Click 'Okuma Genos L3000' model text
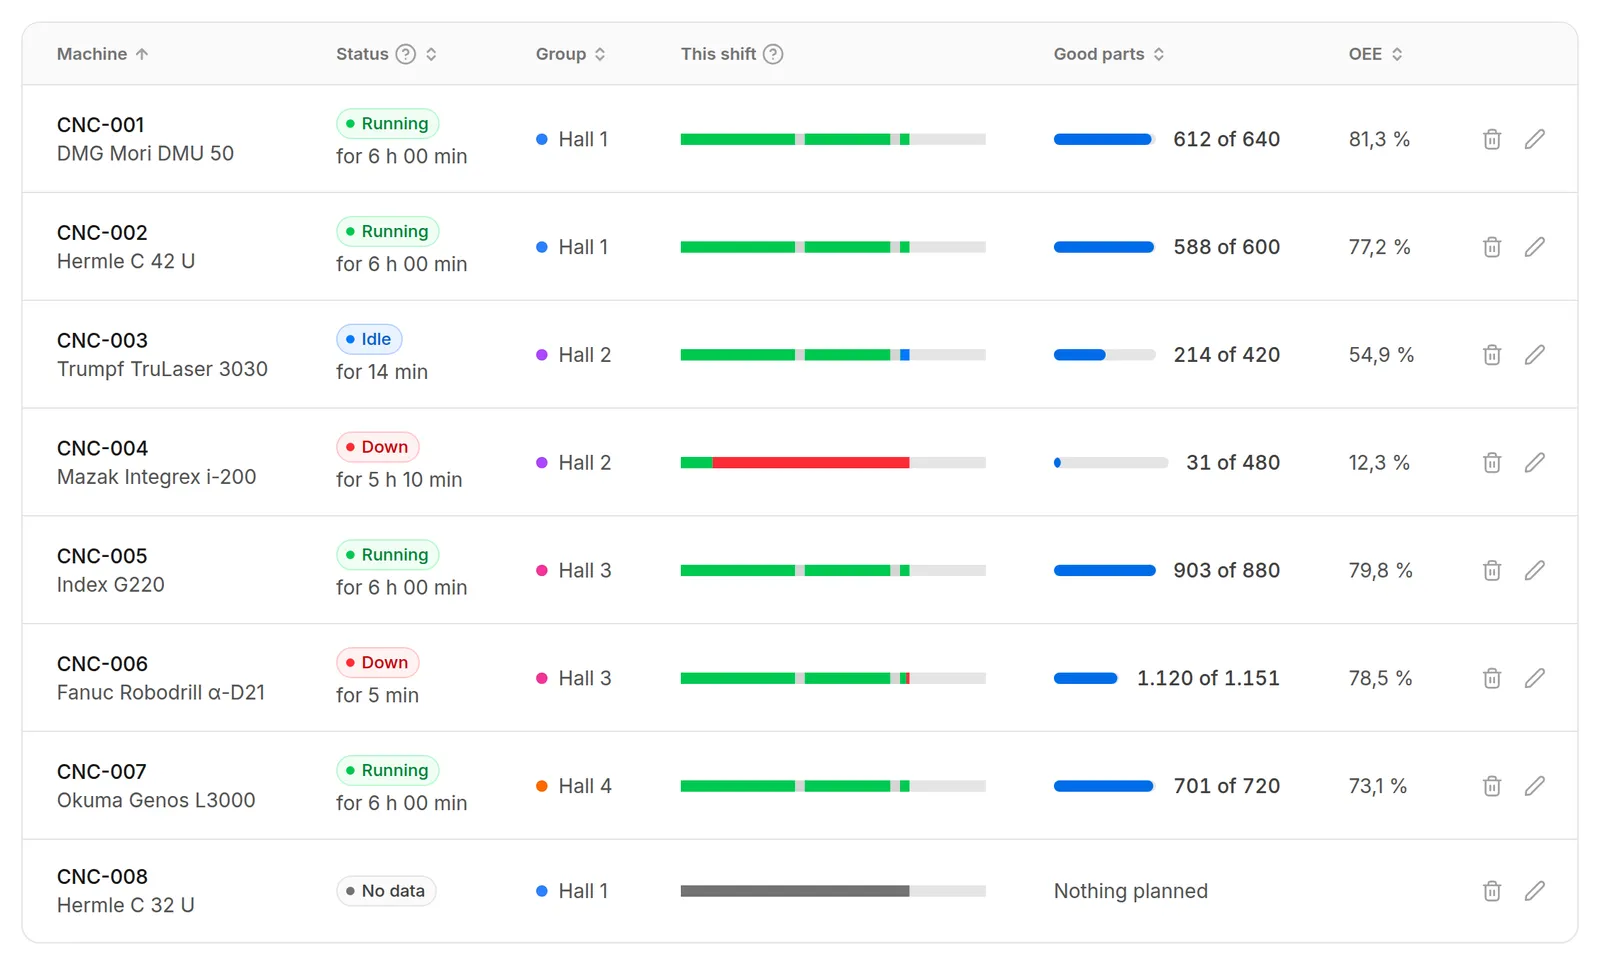Image resolution: width=1600 pixels, height=965 pixels. (x=156, y=801)
